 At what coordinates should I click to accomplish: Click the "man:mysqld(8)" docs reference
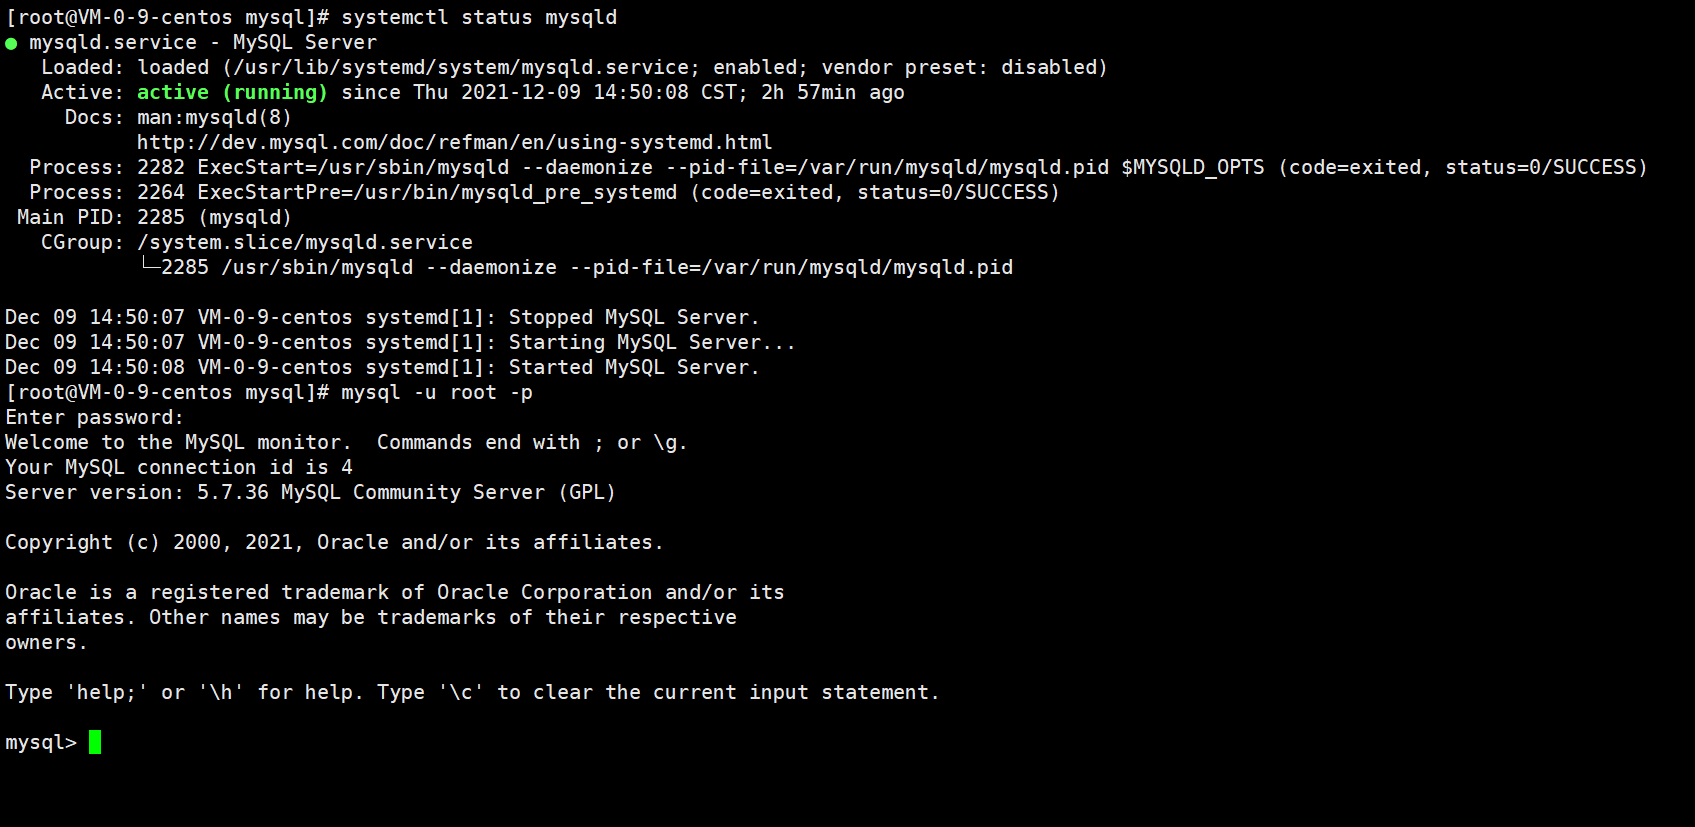(214, 117)
